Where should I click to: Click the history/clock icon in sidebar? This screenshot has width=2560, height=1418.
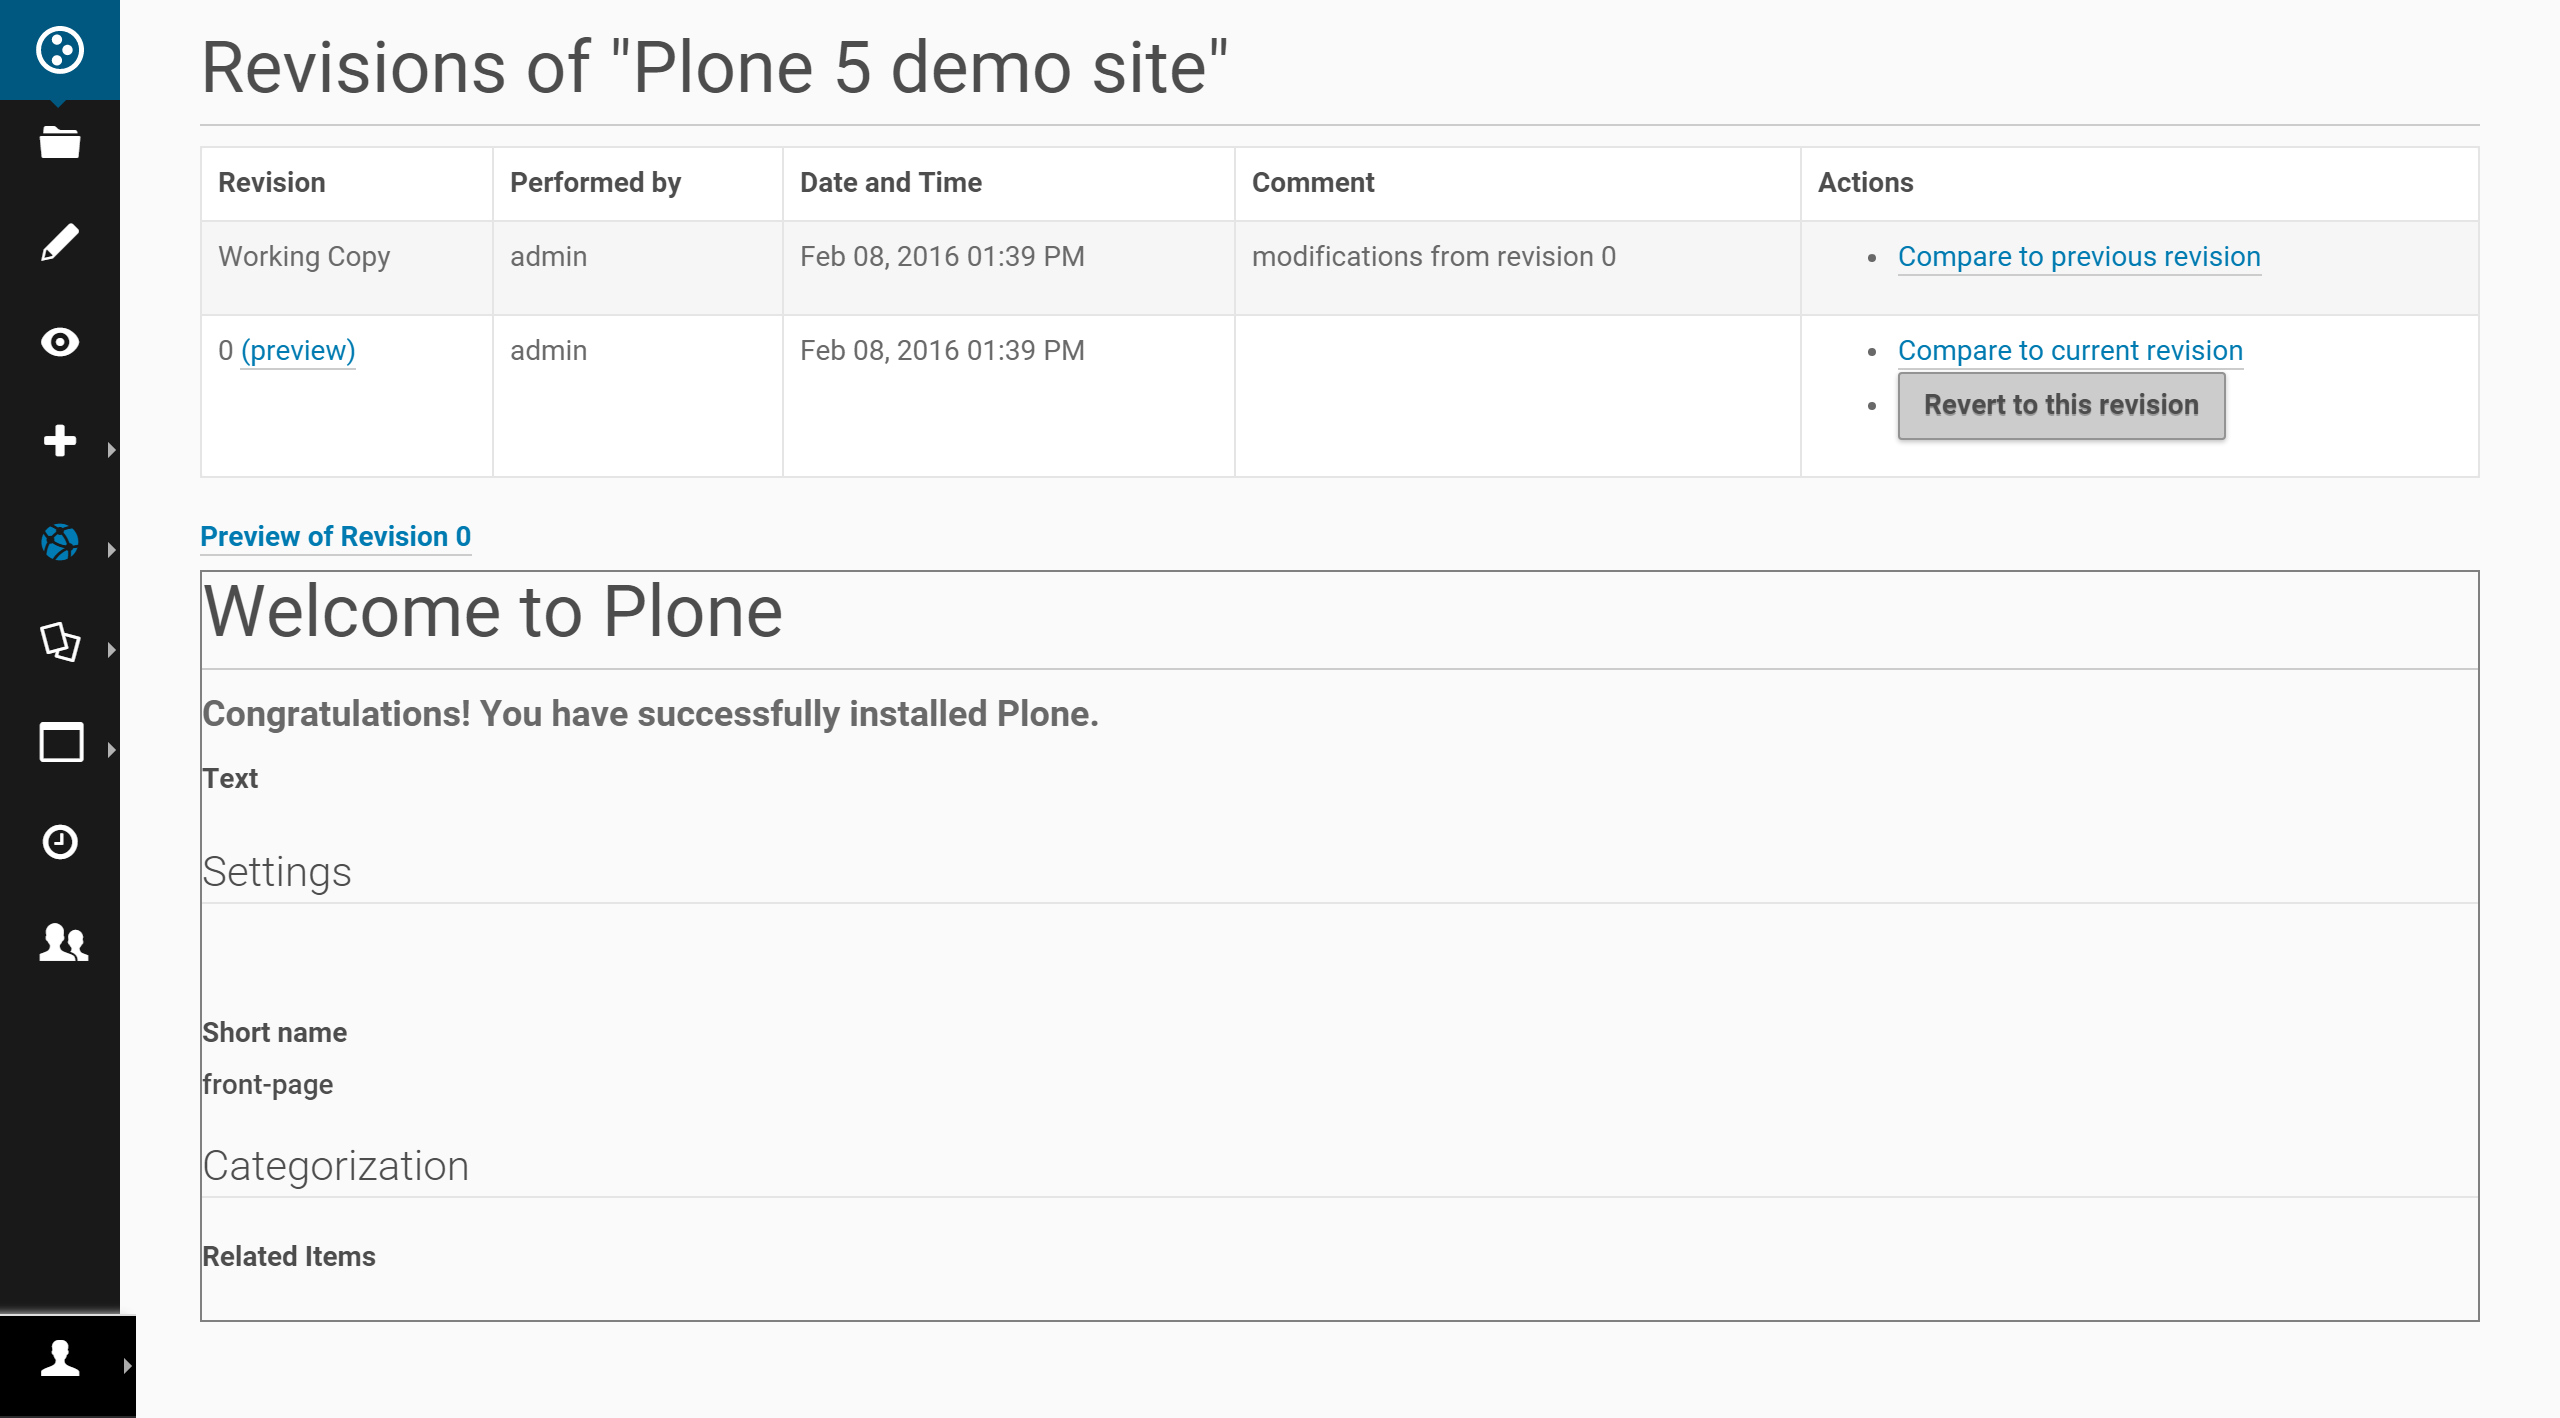(59, 843)
